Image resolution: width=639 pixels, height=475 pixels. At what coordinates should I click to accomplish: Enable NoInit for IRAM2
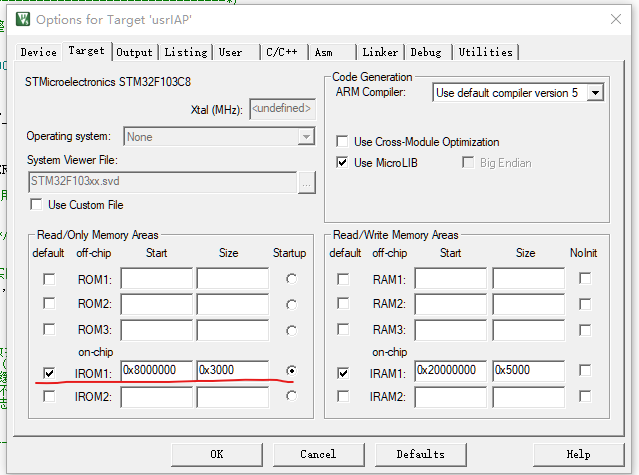(x=585, y=396)
